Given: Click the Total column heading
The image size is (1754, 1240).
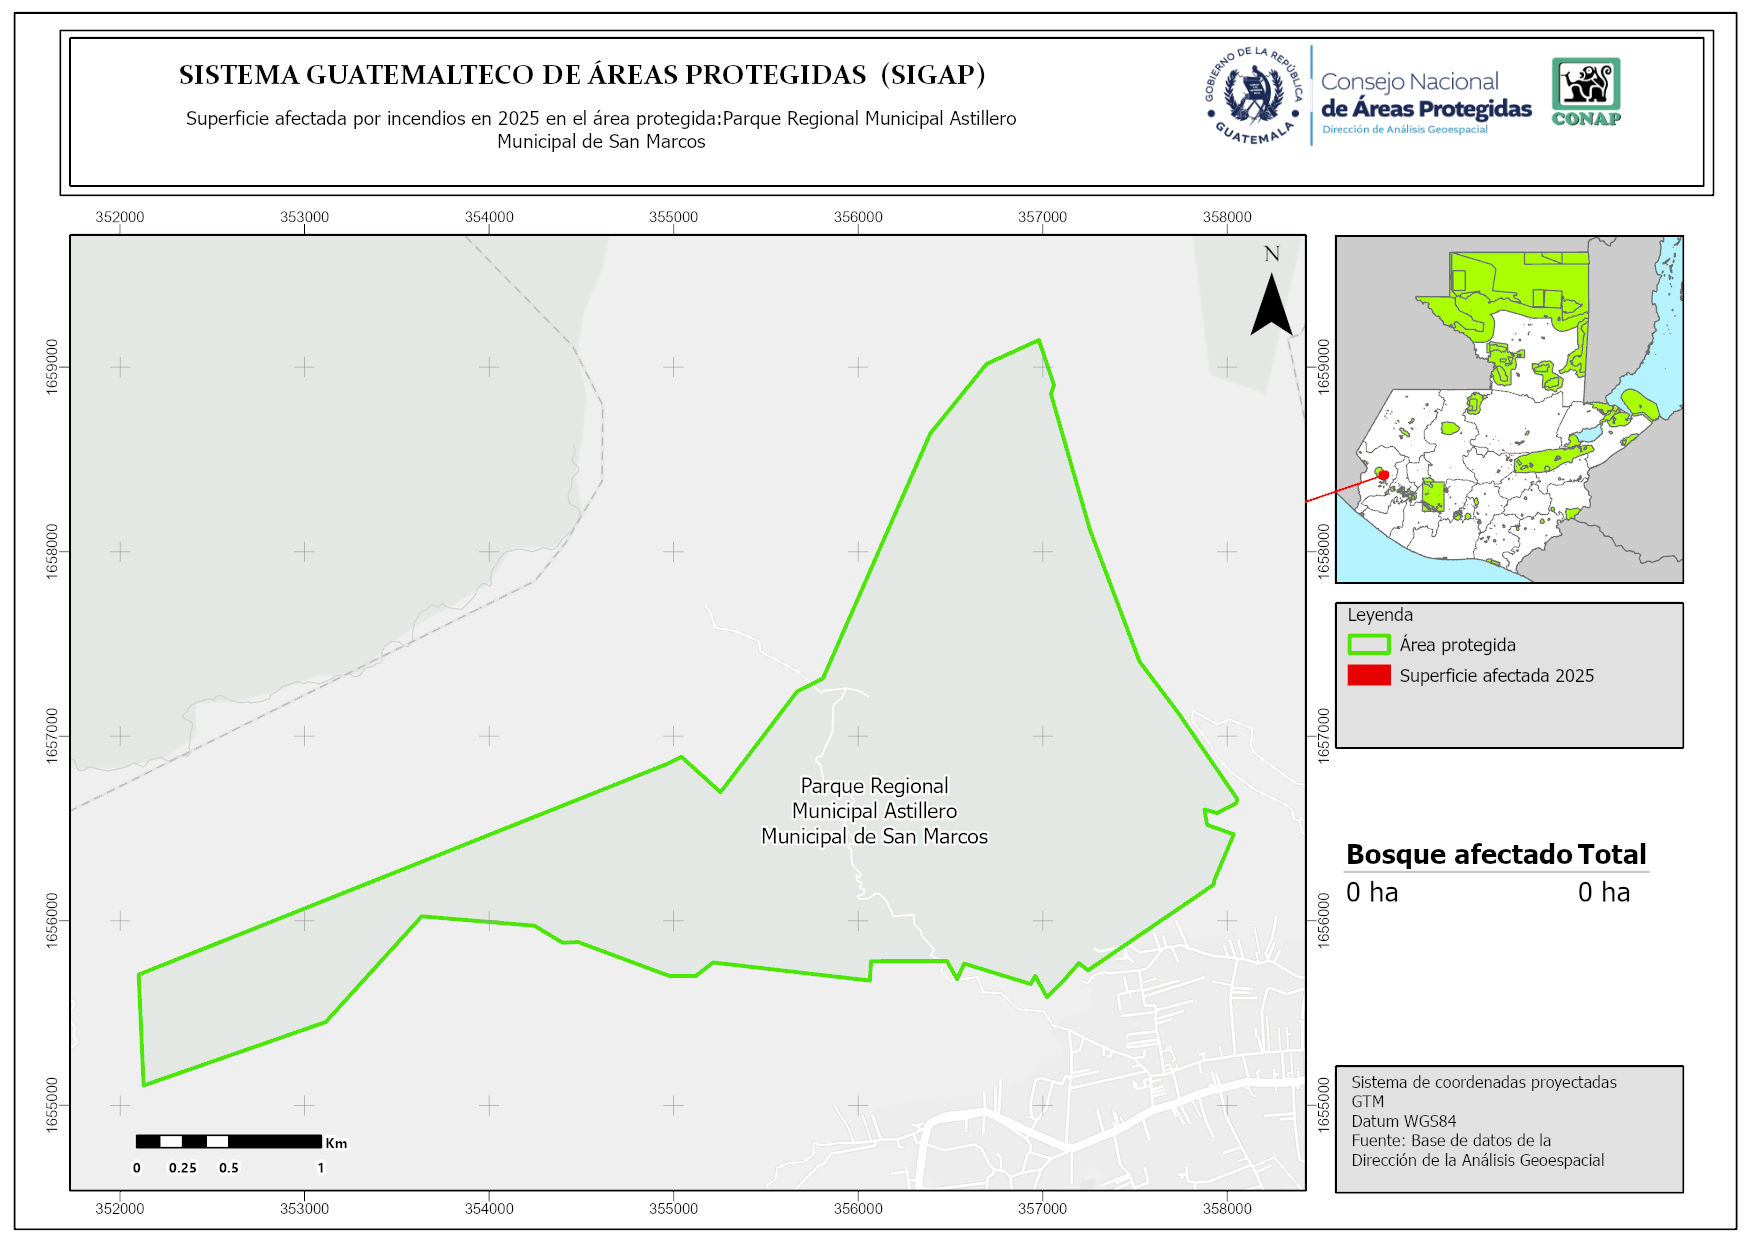Looking at the screenshot, I should (x=1611, y=854).
